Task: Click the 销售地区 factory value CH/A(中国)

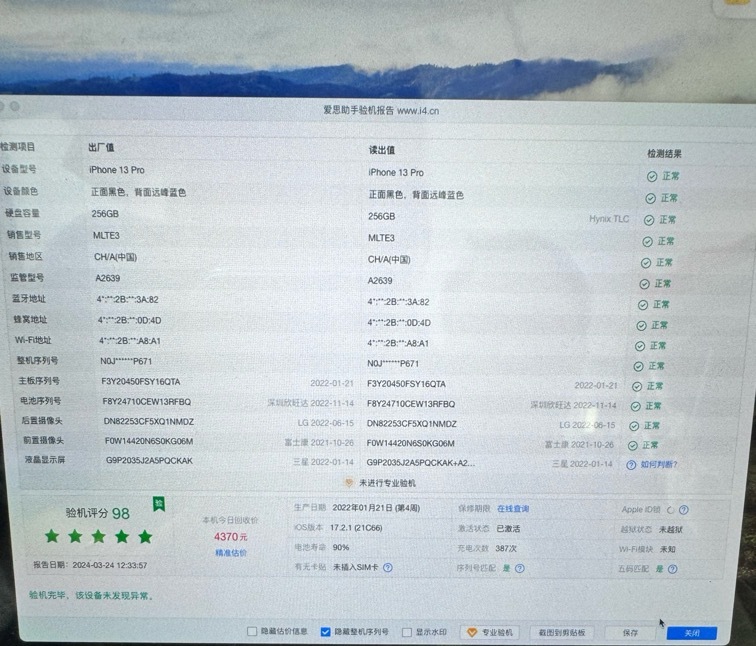Action: [116, 257]
